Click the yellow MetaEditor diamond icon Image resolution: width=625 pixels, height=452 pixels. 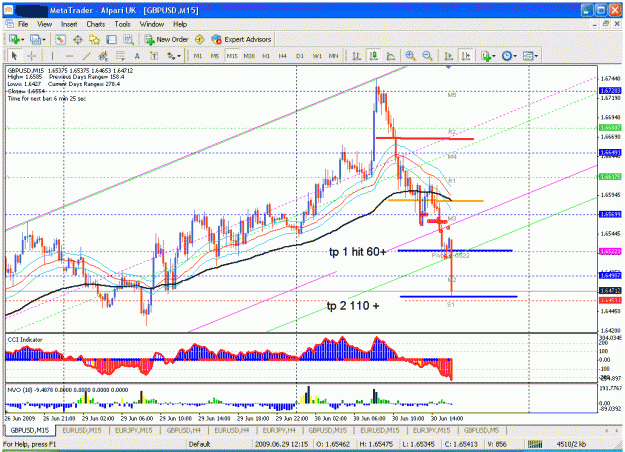coord(199,39)
